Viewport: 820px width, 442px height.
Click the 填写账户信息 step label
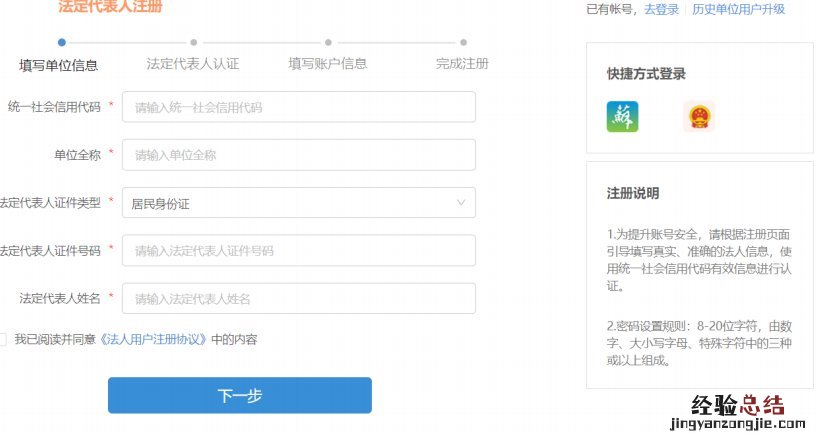tap(328, 64)
